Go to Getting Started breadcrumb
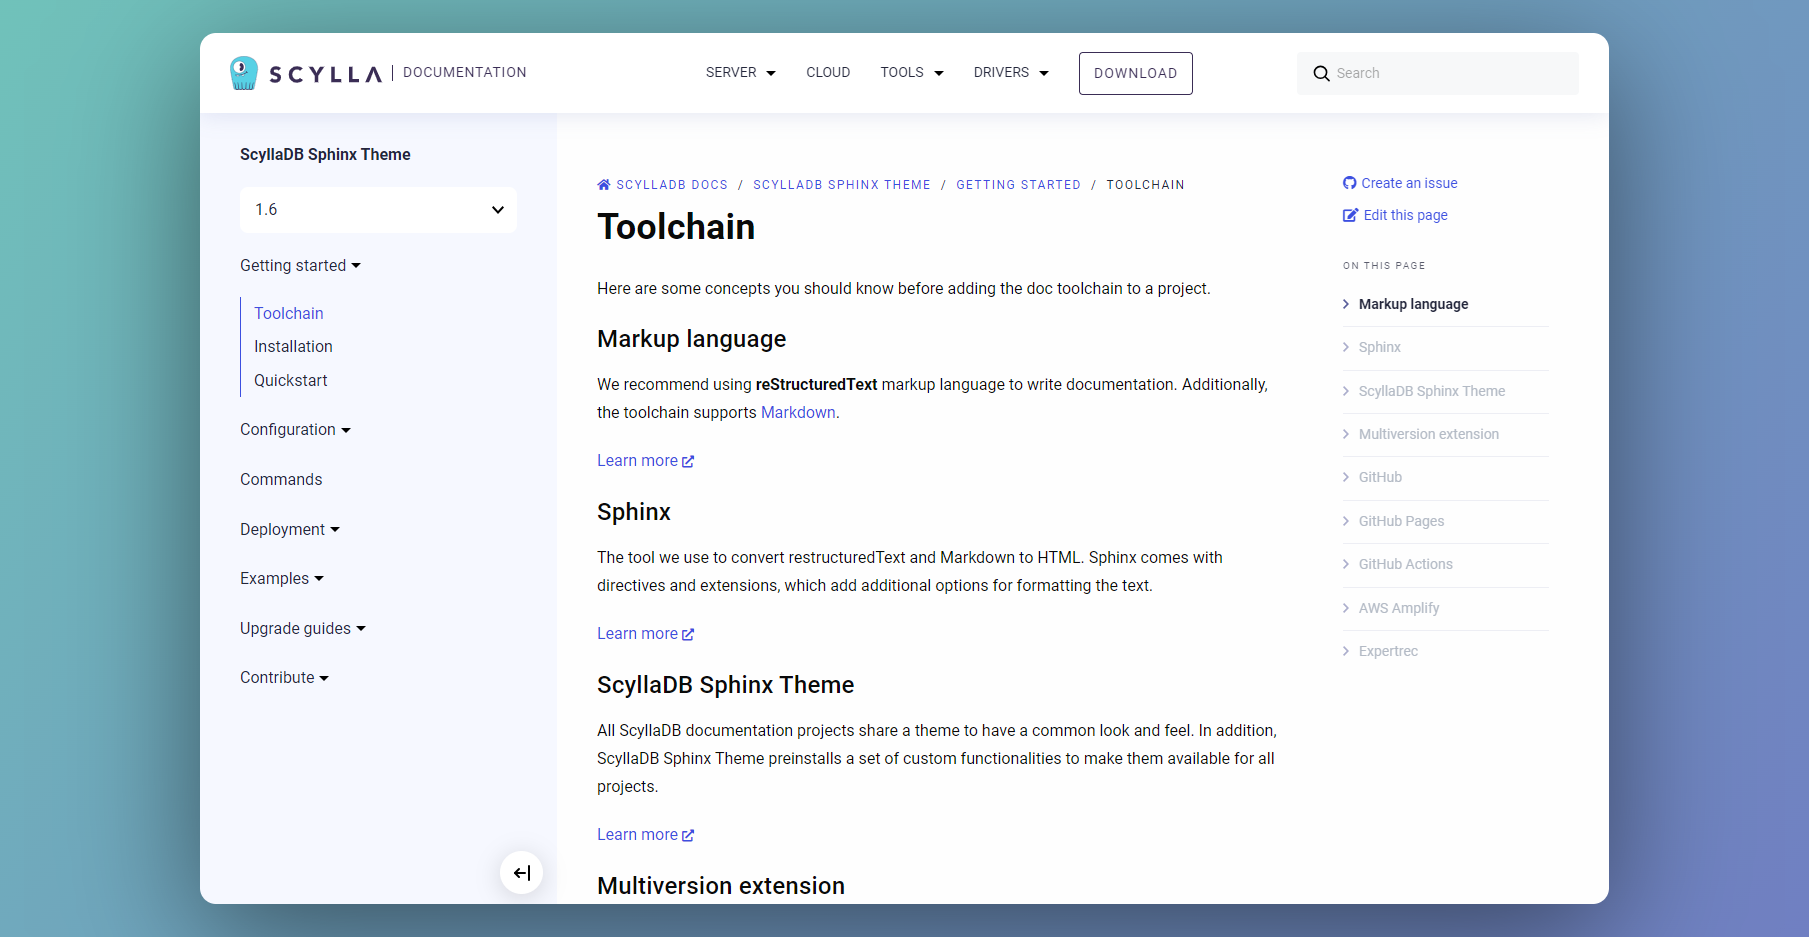This screenshot has width=1809, height=937. (1018, 185)
